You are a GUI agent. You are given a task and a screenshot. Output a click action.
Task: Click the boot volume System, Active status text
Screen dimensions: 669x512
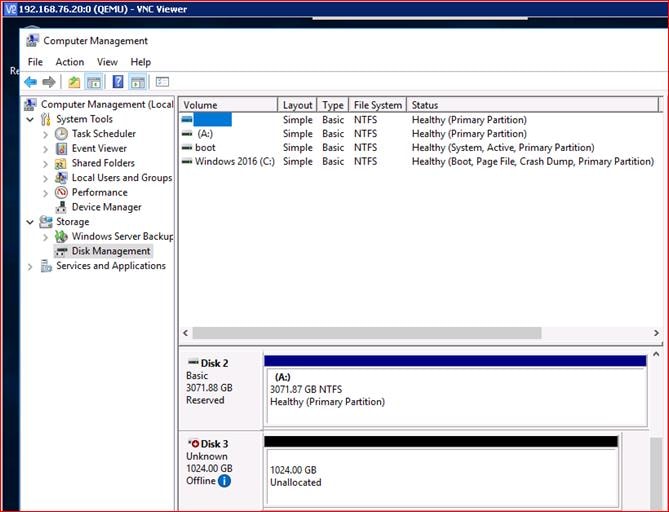503,148
